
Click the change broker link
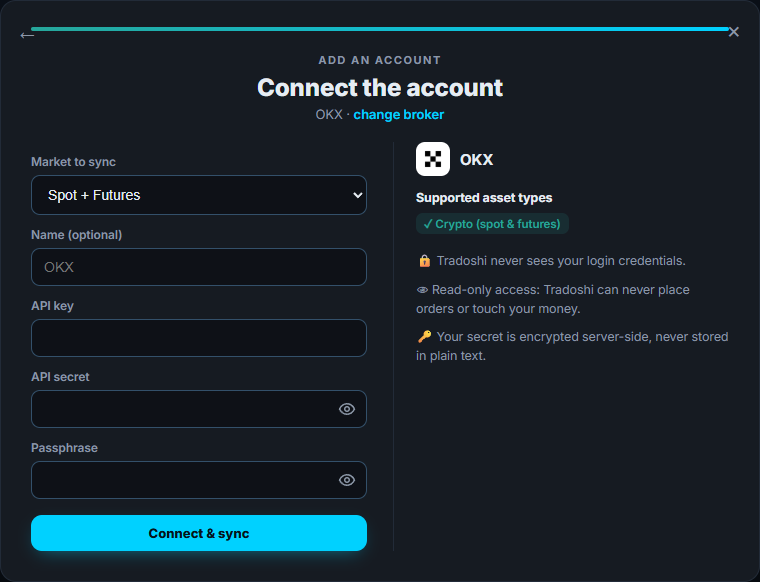(398, 114)
